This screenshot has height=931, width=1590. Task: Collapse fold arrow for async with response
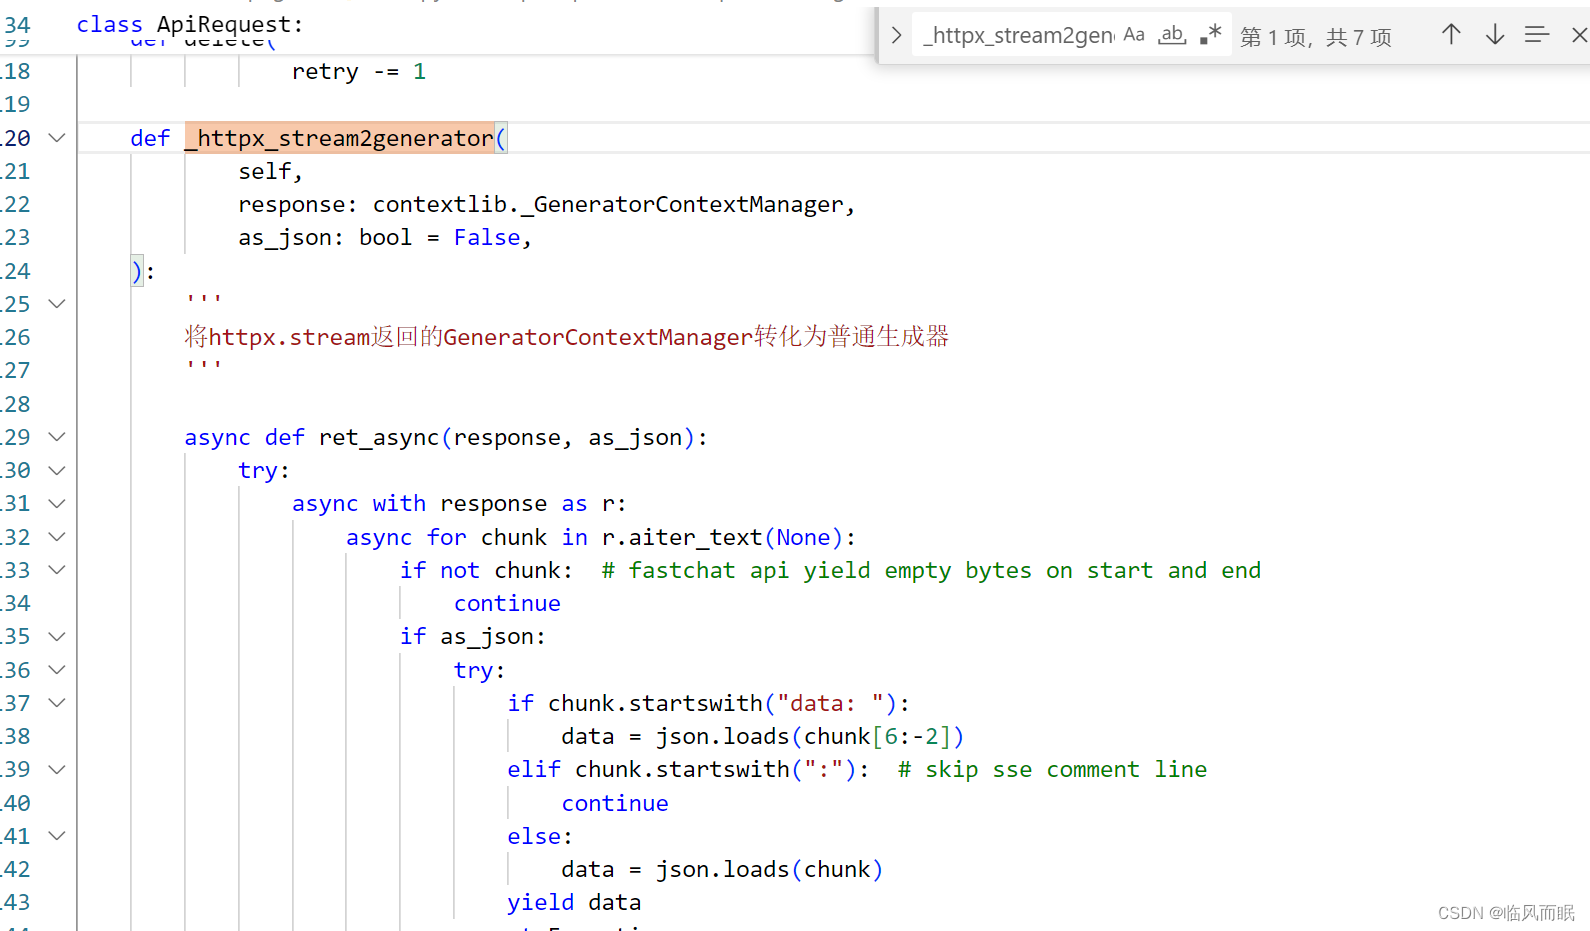(x=57, y=503)
